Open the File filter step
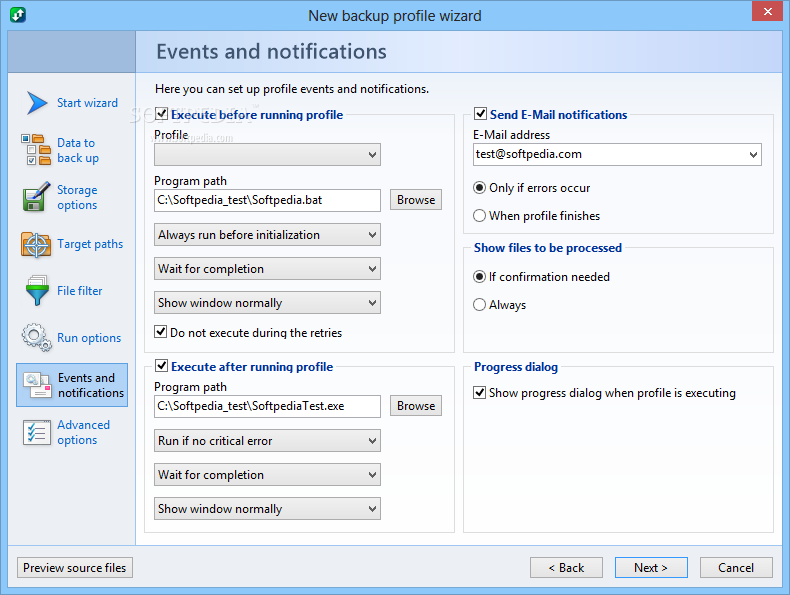The image size is (790, 595). tap(80, 291)
